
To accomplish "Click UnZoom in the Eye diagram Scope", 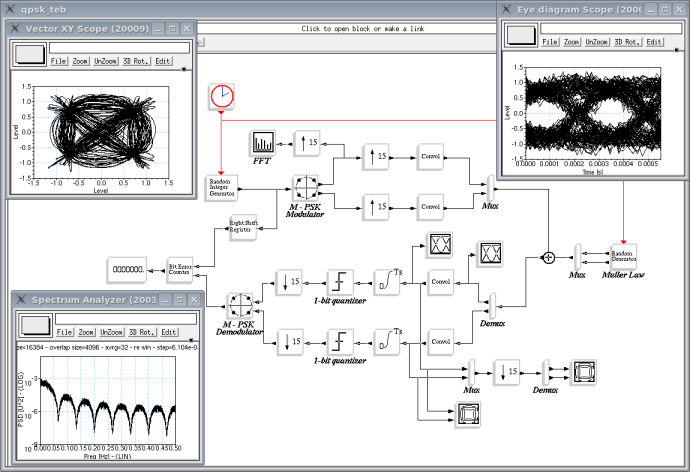I will [x=597, y=42].
